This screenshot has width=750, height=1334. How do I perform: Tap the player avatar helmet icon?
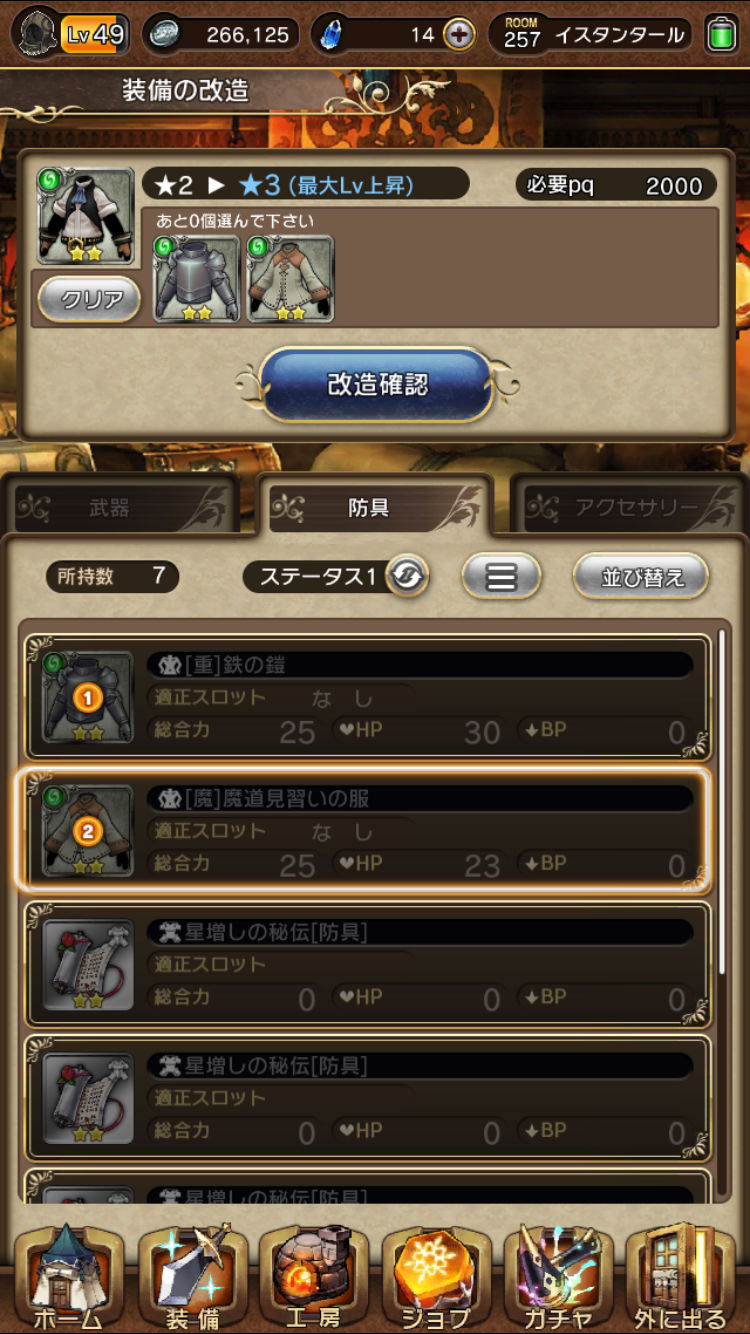[x=38, y=35]
